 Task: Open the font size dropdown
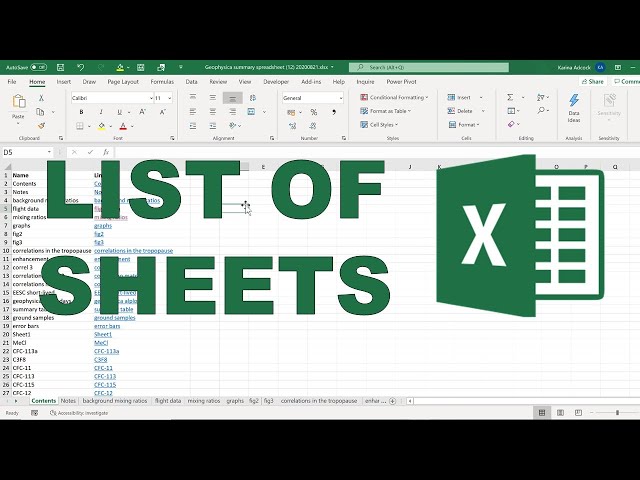tap(169, 98)
